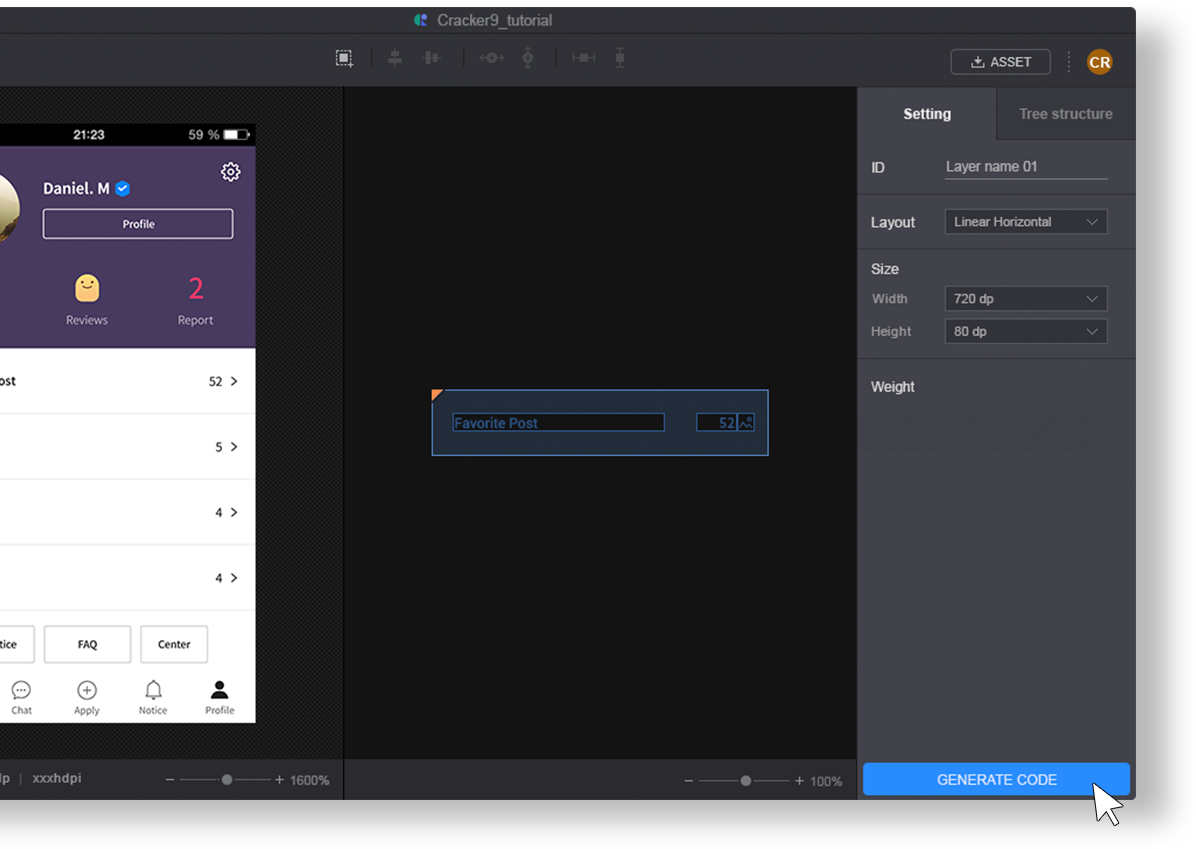Click the fixed width icon in toolbar
This screenshot has height=849, width=1196.
point(583,59)
